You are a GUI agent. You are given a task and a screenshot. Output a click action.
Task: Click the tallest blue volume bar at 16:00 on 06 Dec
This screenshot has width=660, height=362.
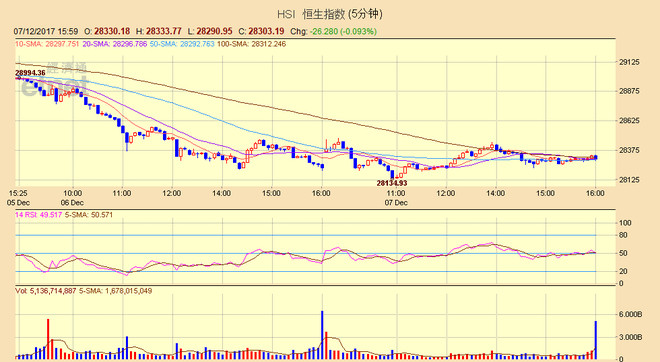click(x=322, y=335)
